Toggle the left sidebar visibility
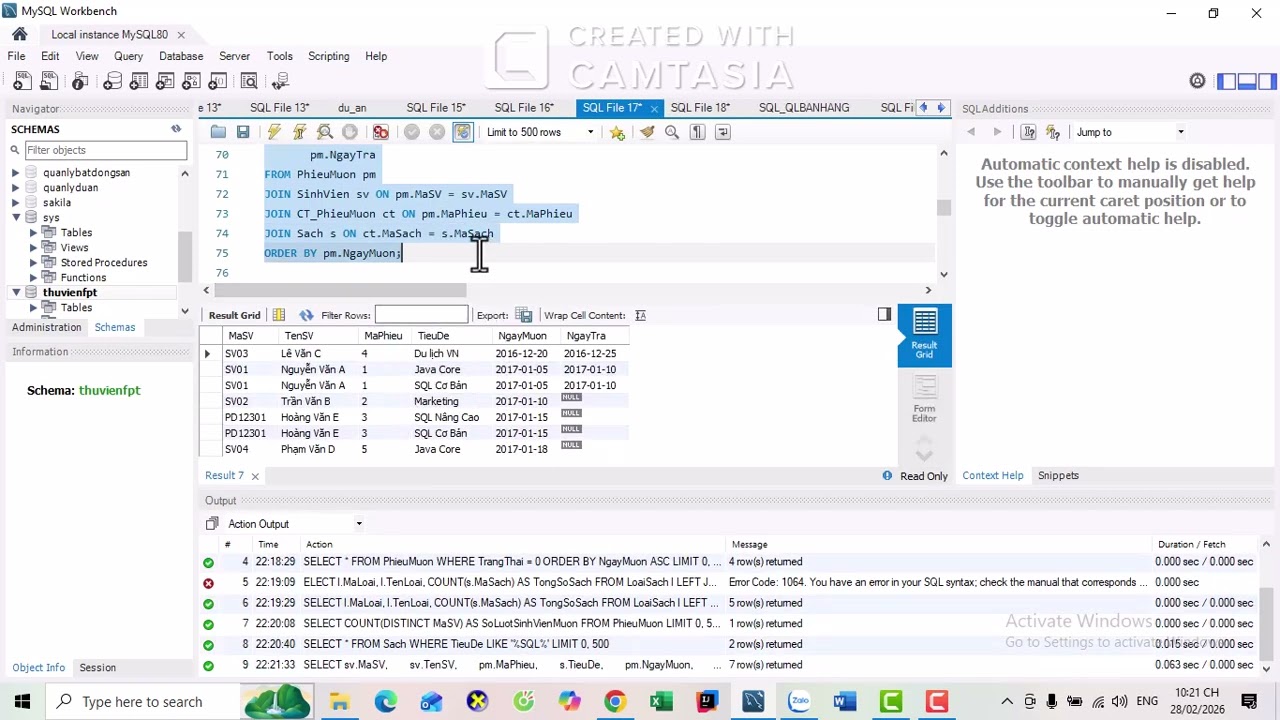The width and height of the screenshot is (1280, 720). 1227,81
